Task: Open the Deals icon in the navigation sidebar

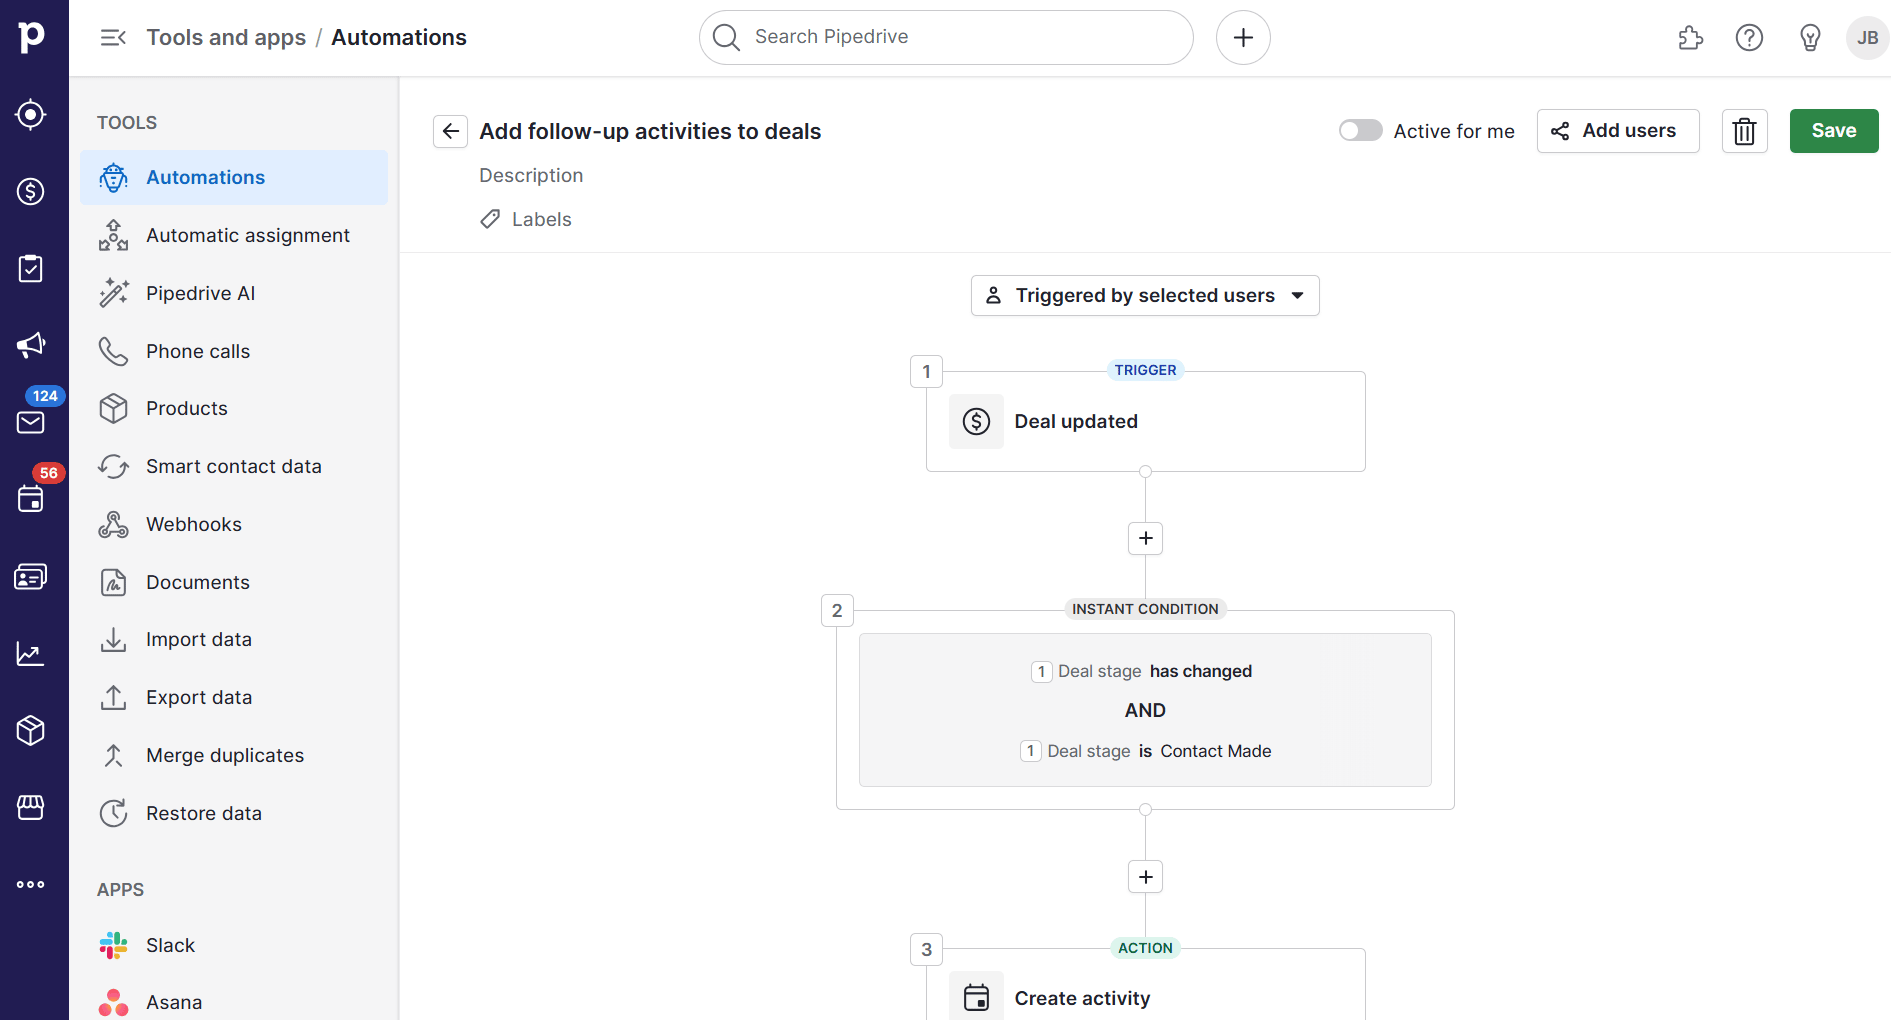Action: tap(30, 192)
